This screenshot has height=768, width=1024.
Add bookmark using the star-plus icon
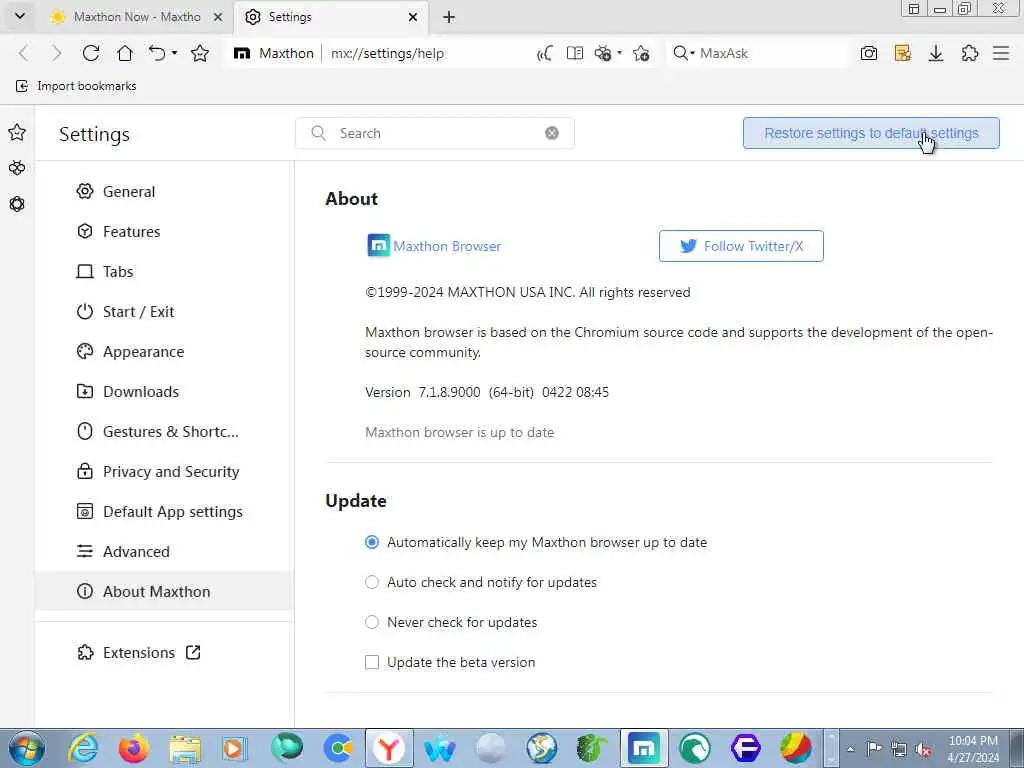pos(641,54)
